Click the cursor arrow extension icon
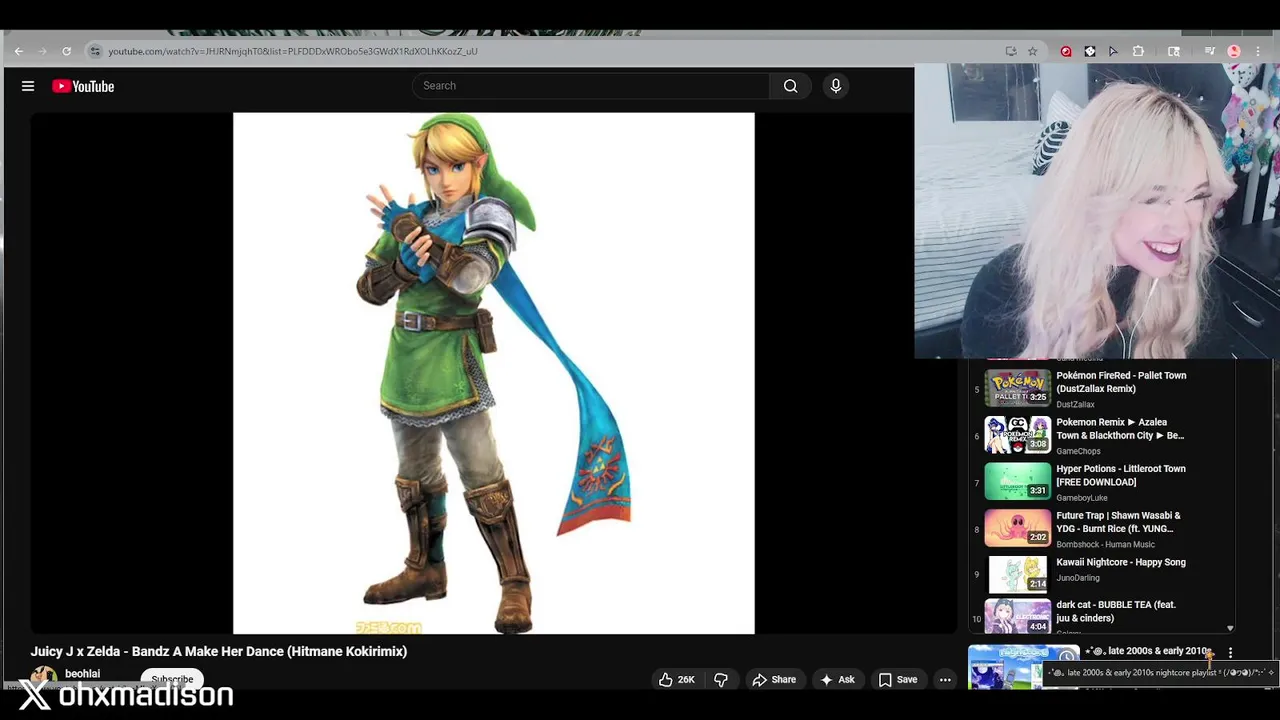 1113,51
